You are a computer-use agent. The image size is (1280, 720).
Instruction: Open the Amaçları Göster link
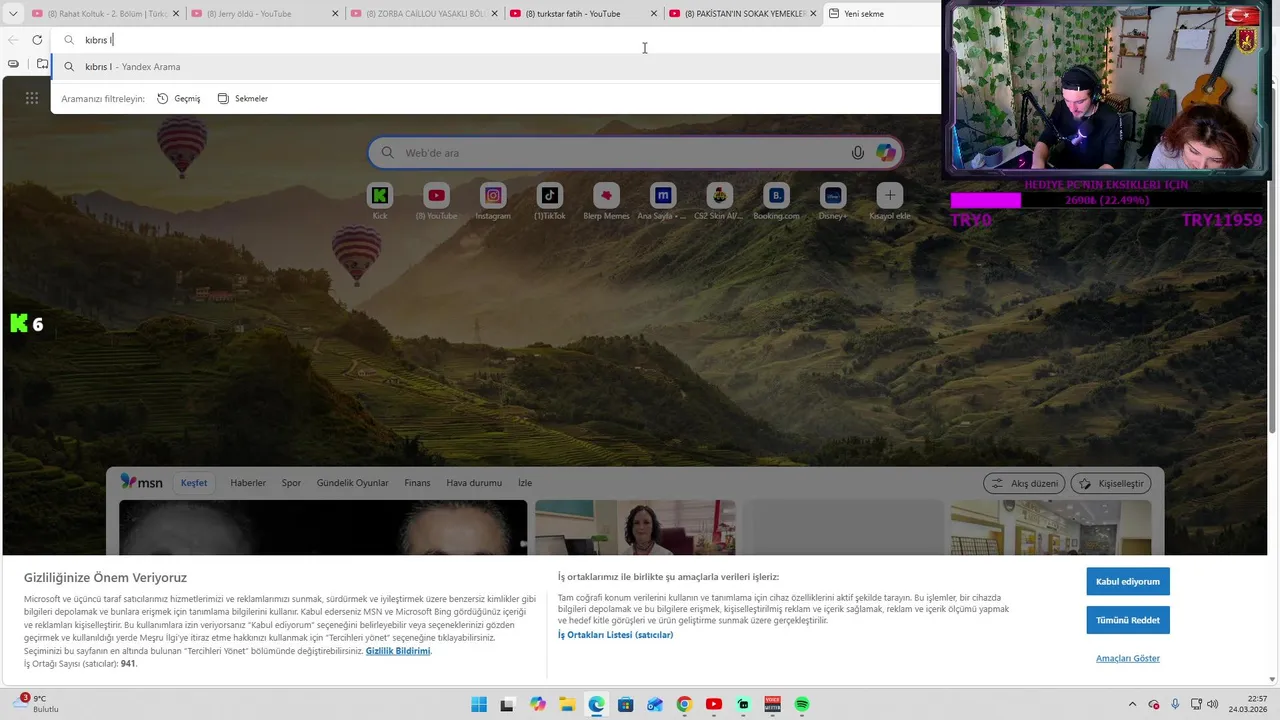point(1128,658)
